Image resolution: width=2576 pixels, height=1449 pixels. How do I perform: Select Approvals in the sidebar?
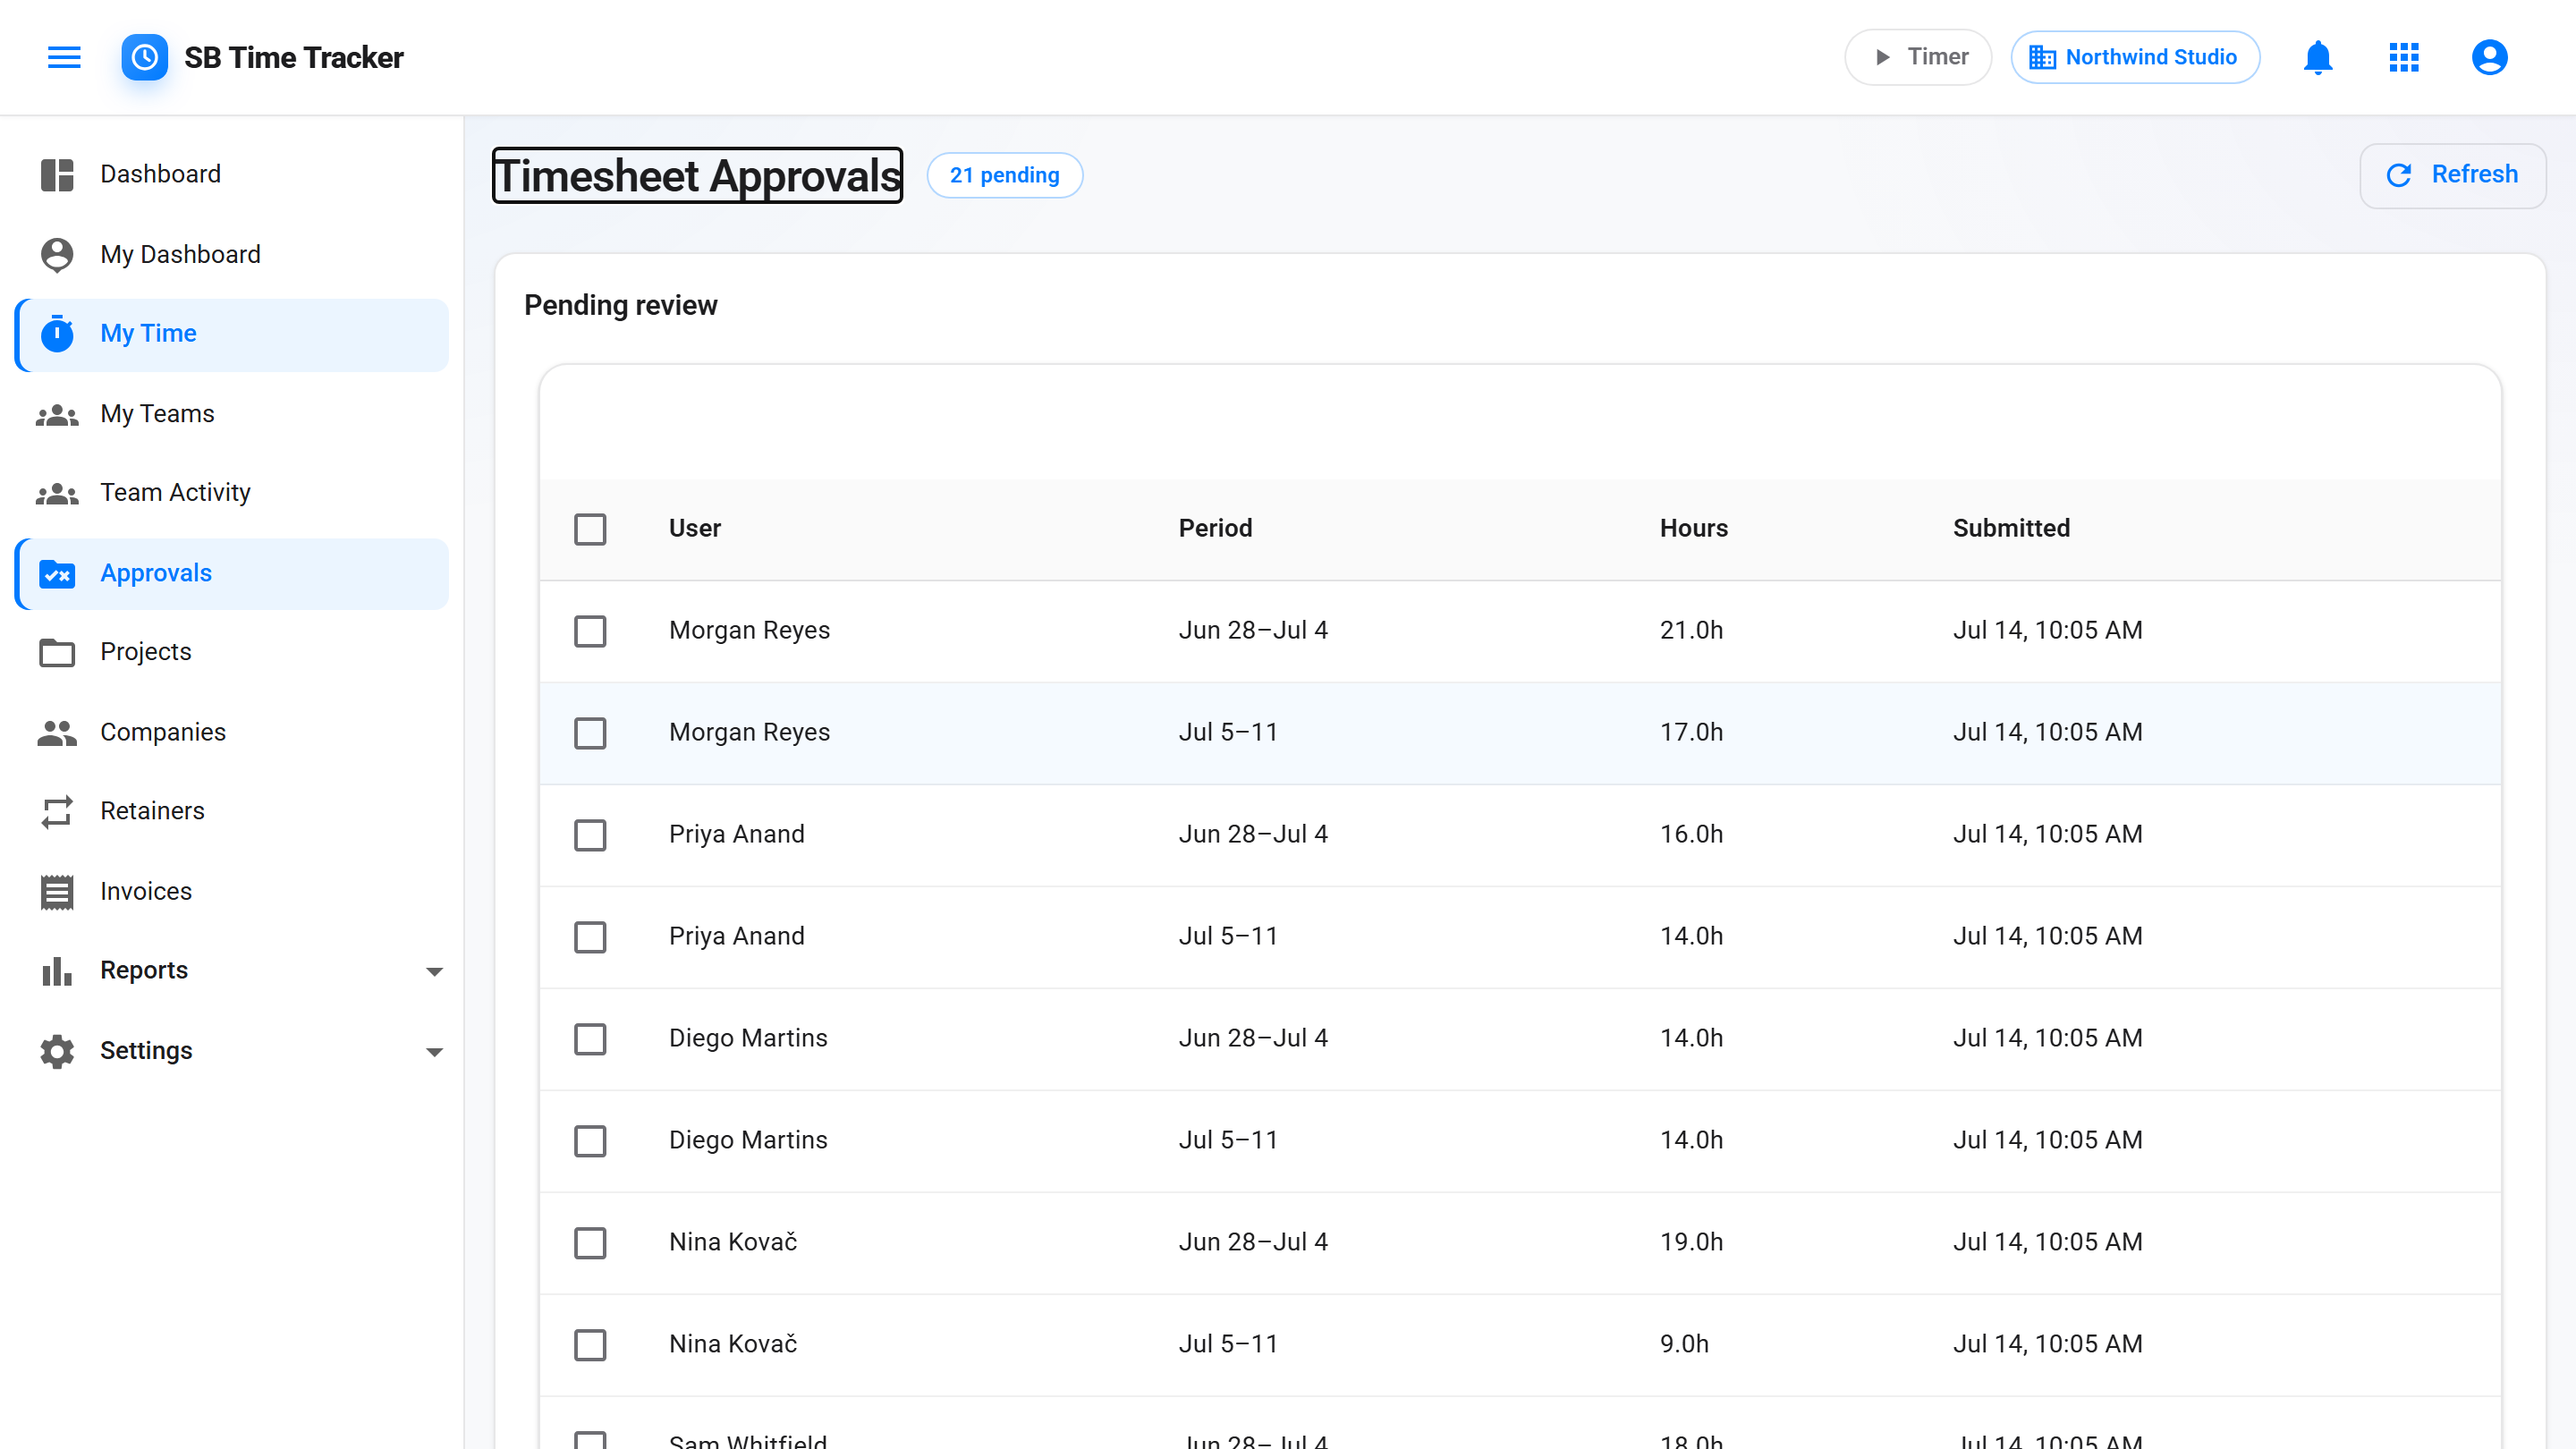pyautogui.click(x=232, y=574)
